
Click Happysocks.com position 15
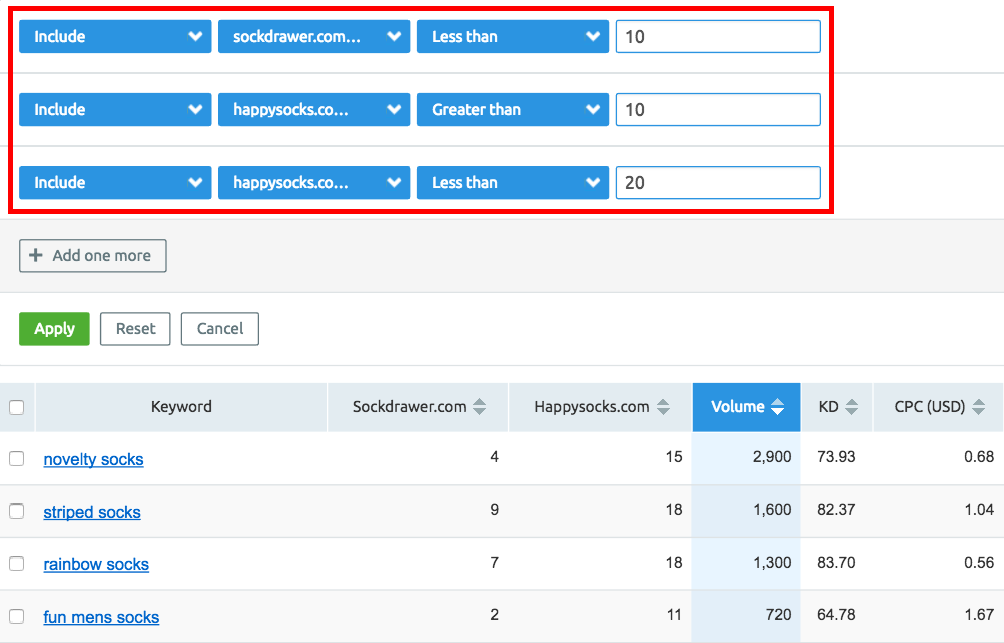(x=674, y=457)
